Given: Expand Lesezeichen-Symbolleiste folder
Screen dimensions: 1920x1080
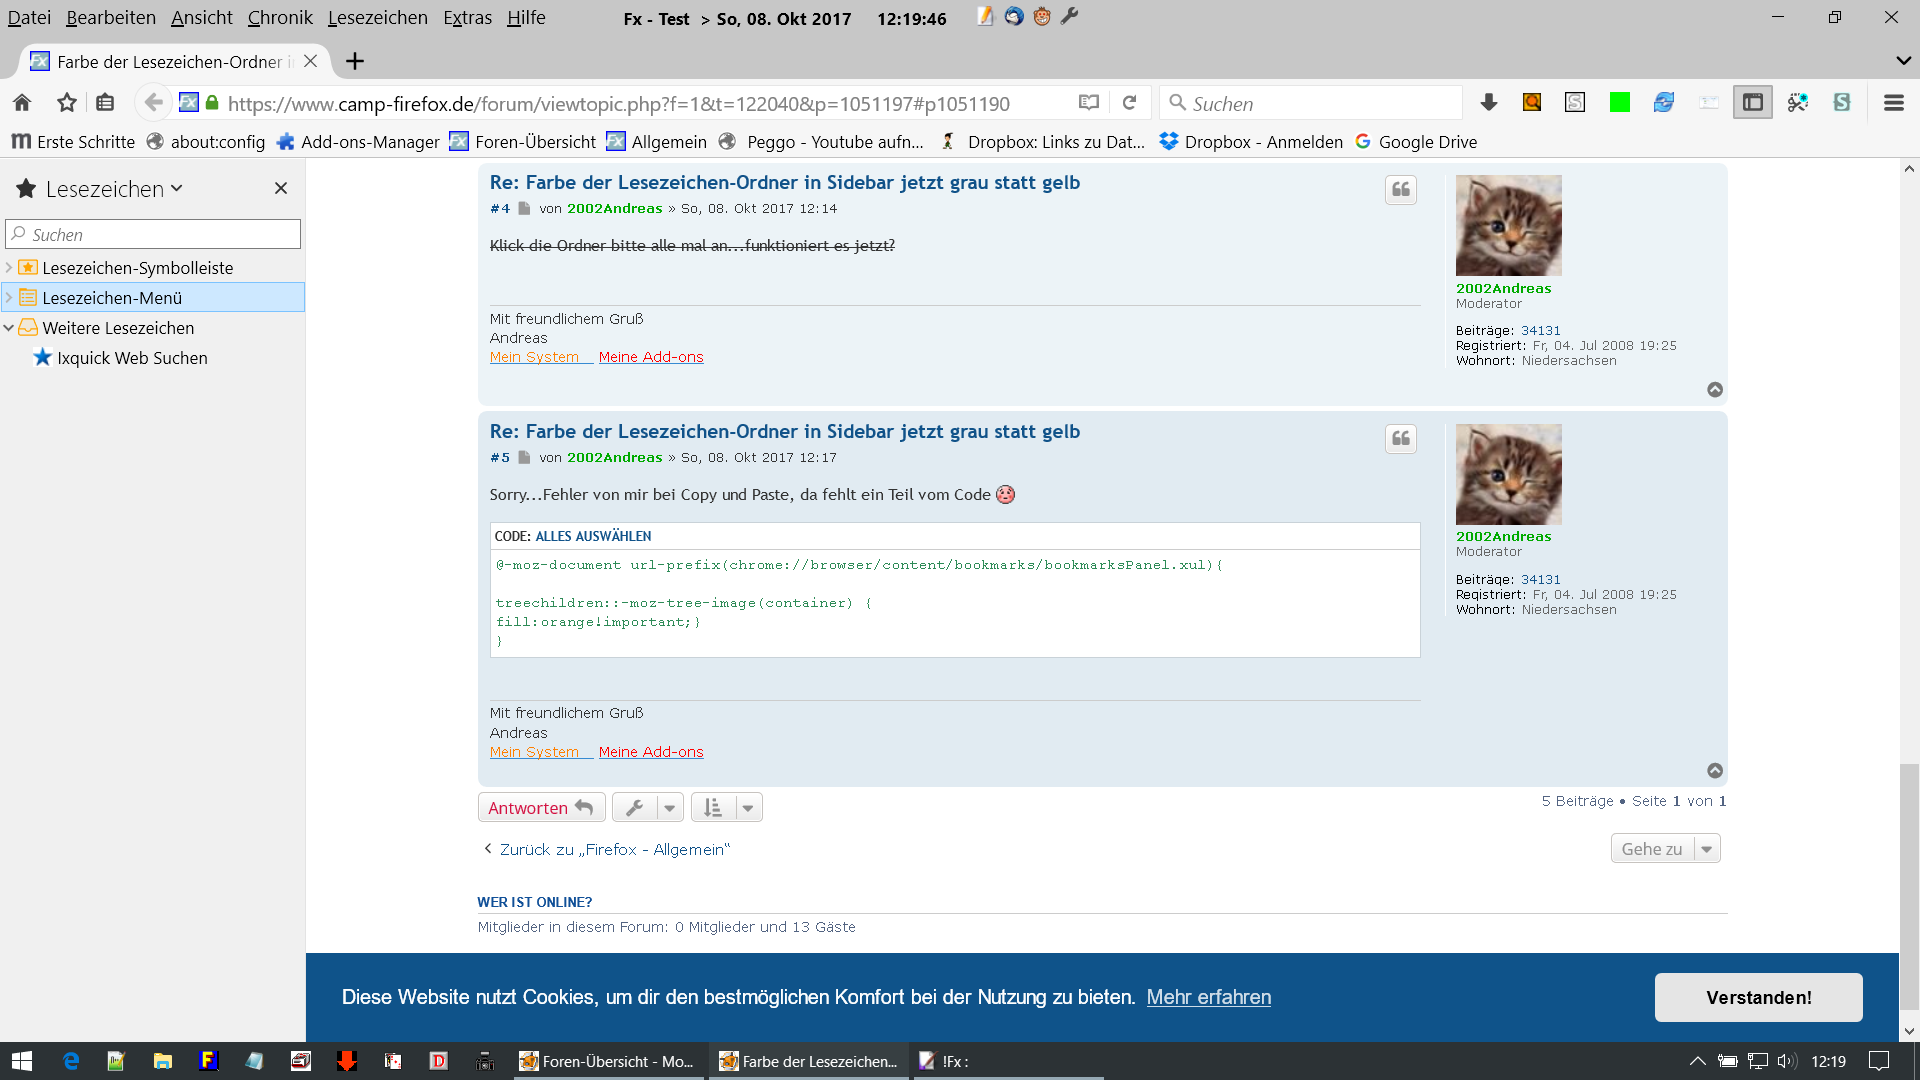Looking at the screenshot, I should 9,268.
